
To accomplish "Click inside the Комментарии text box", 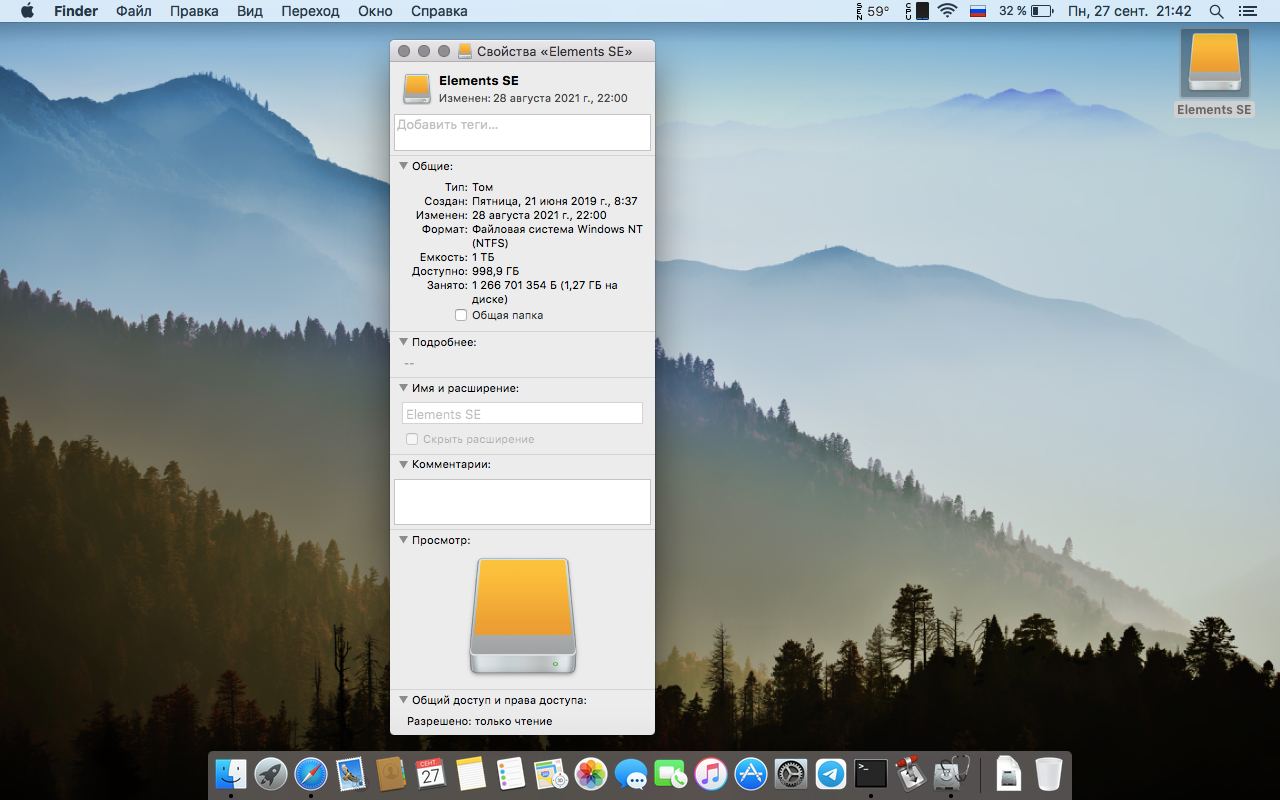I will pos(522,502).
